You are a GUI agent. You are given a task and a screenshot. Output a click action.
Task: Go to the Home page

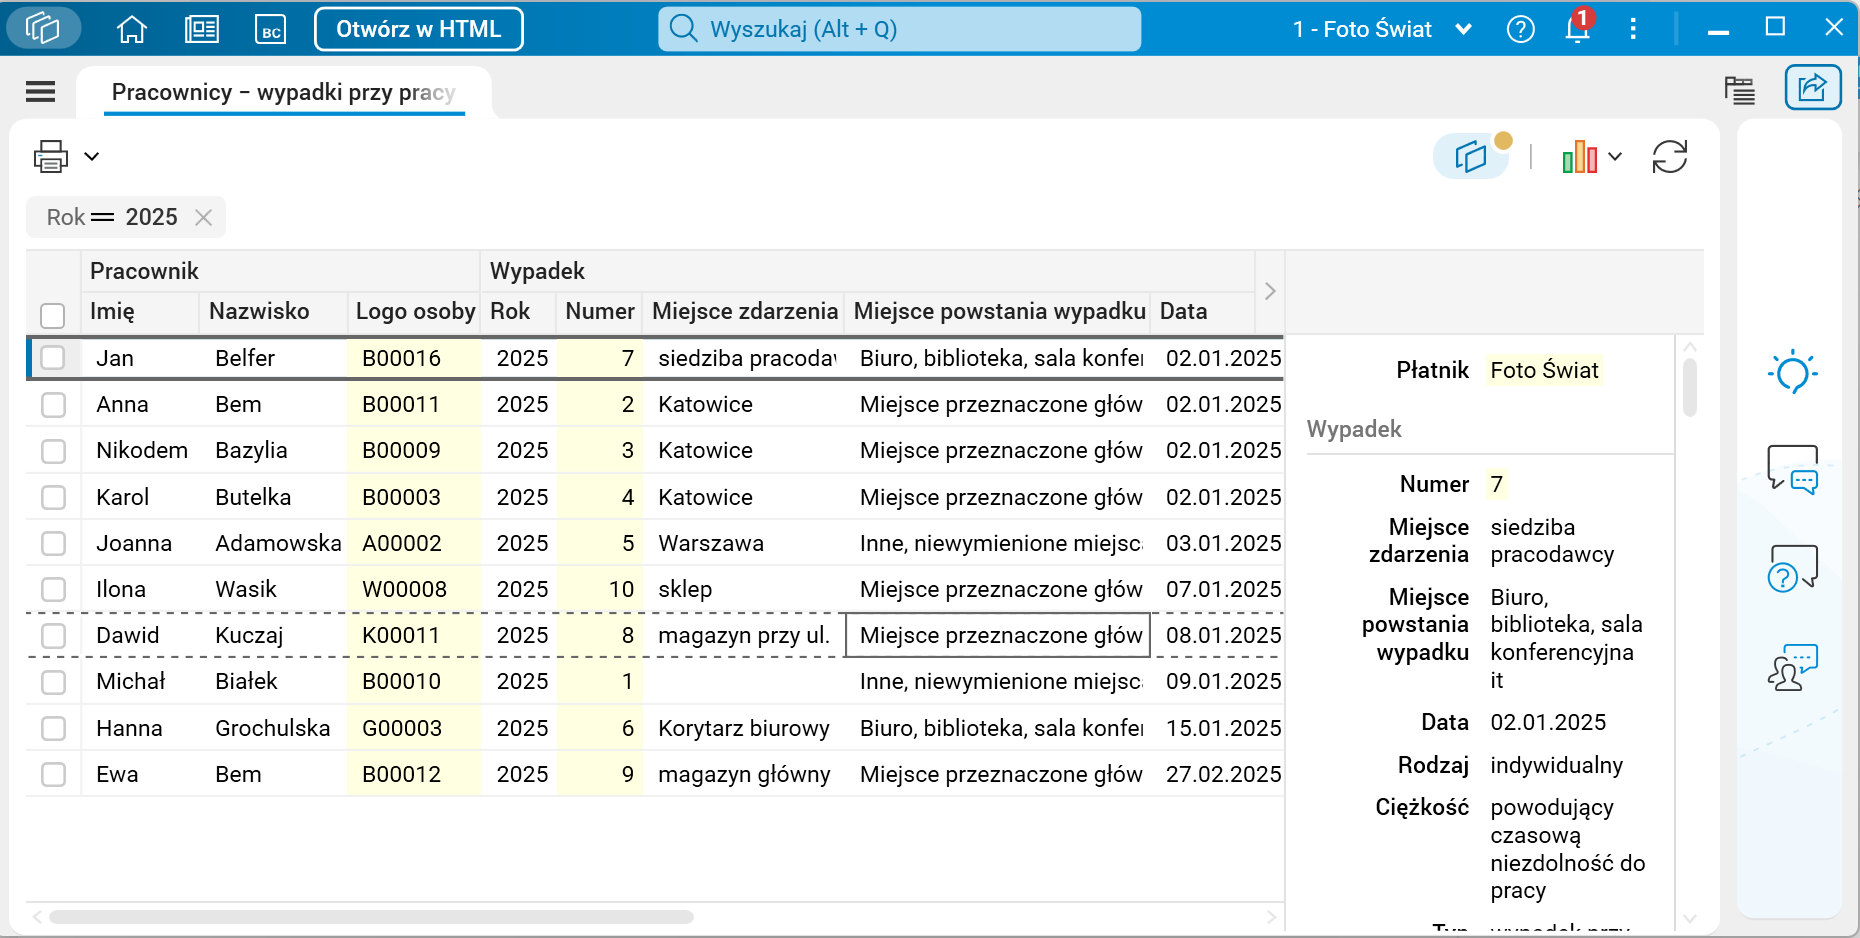click(x=132, y=29)
